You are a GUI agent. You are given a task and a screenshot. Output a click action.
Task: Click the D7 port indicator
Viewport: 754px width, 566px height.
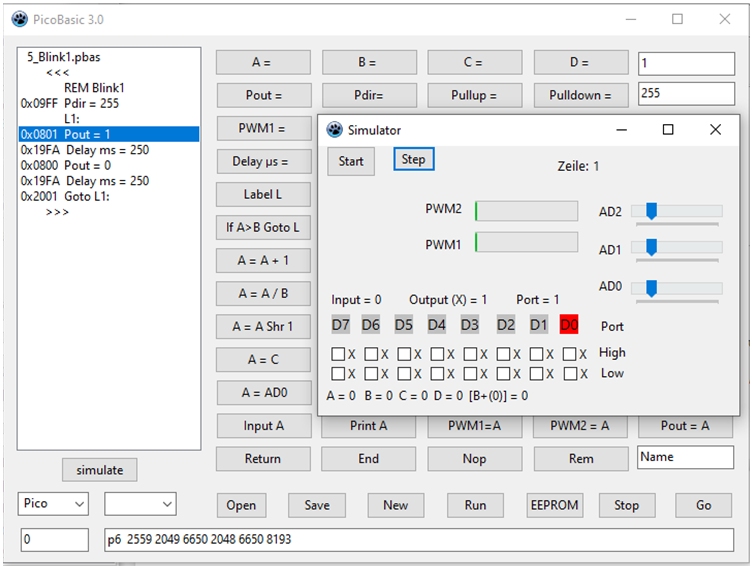341,325
